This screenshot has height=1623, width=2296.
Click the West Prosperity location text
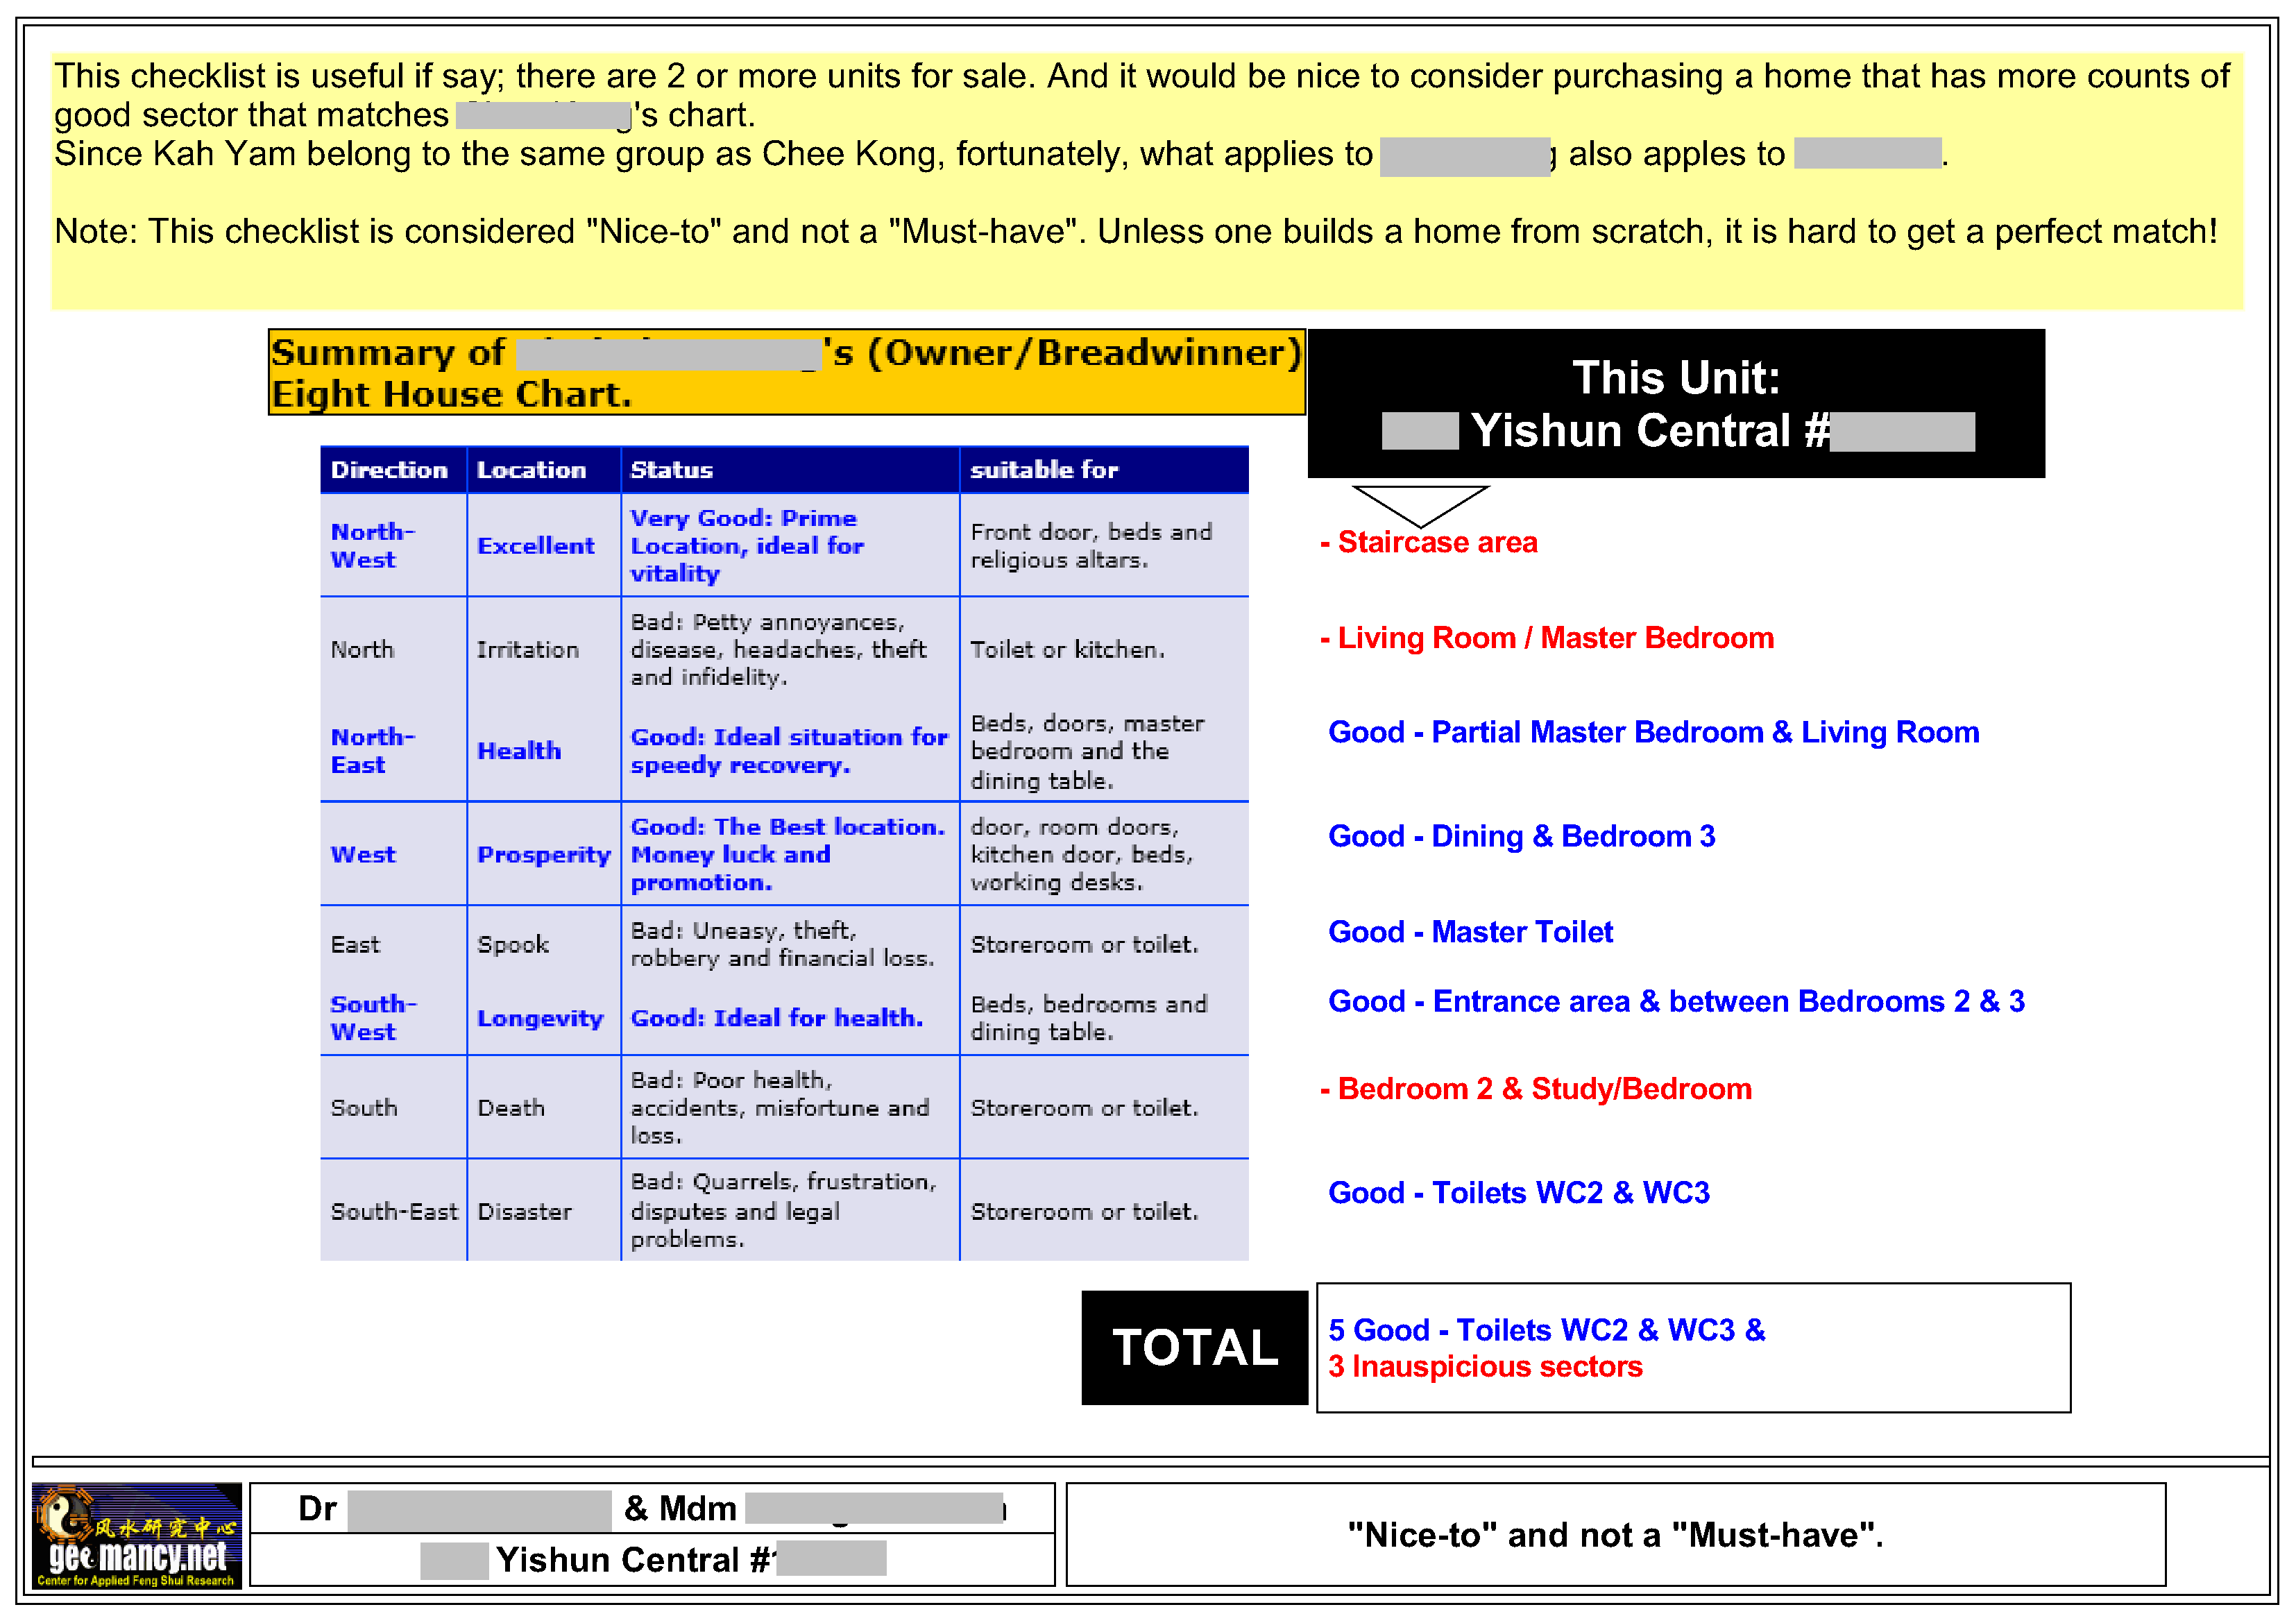543,855
